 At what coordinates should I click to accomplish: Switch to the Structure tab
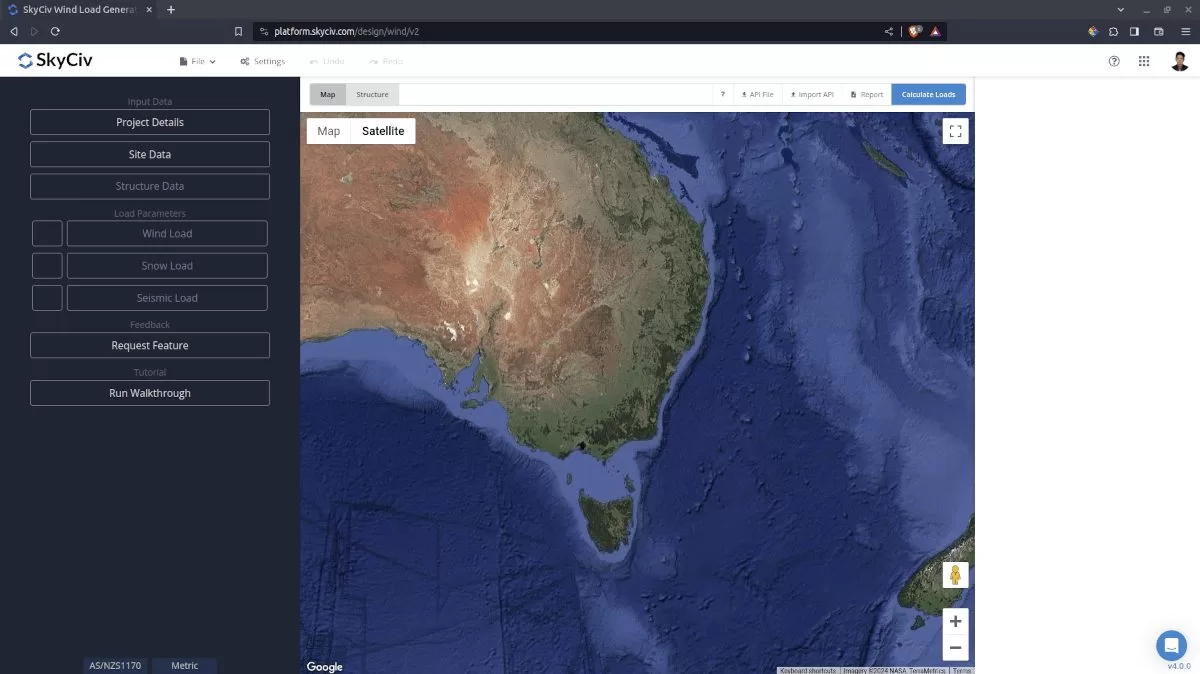pos(372,93)
